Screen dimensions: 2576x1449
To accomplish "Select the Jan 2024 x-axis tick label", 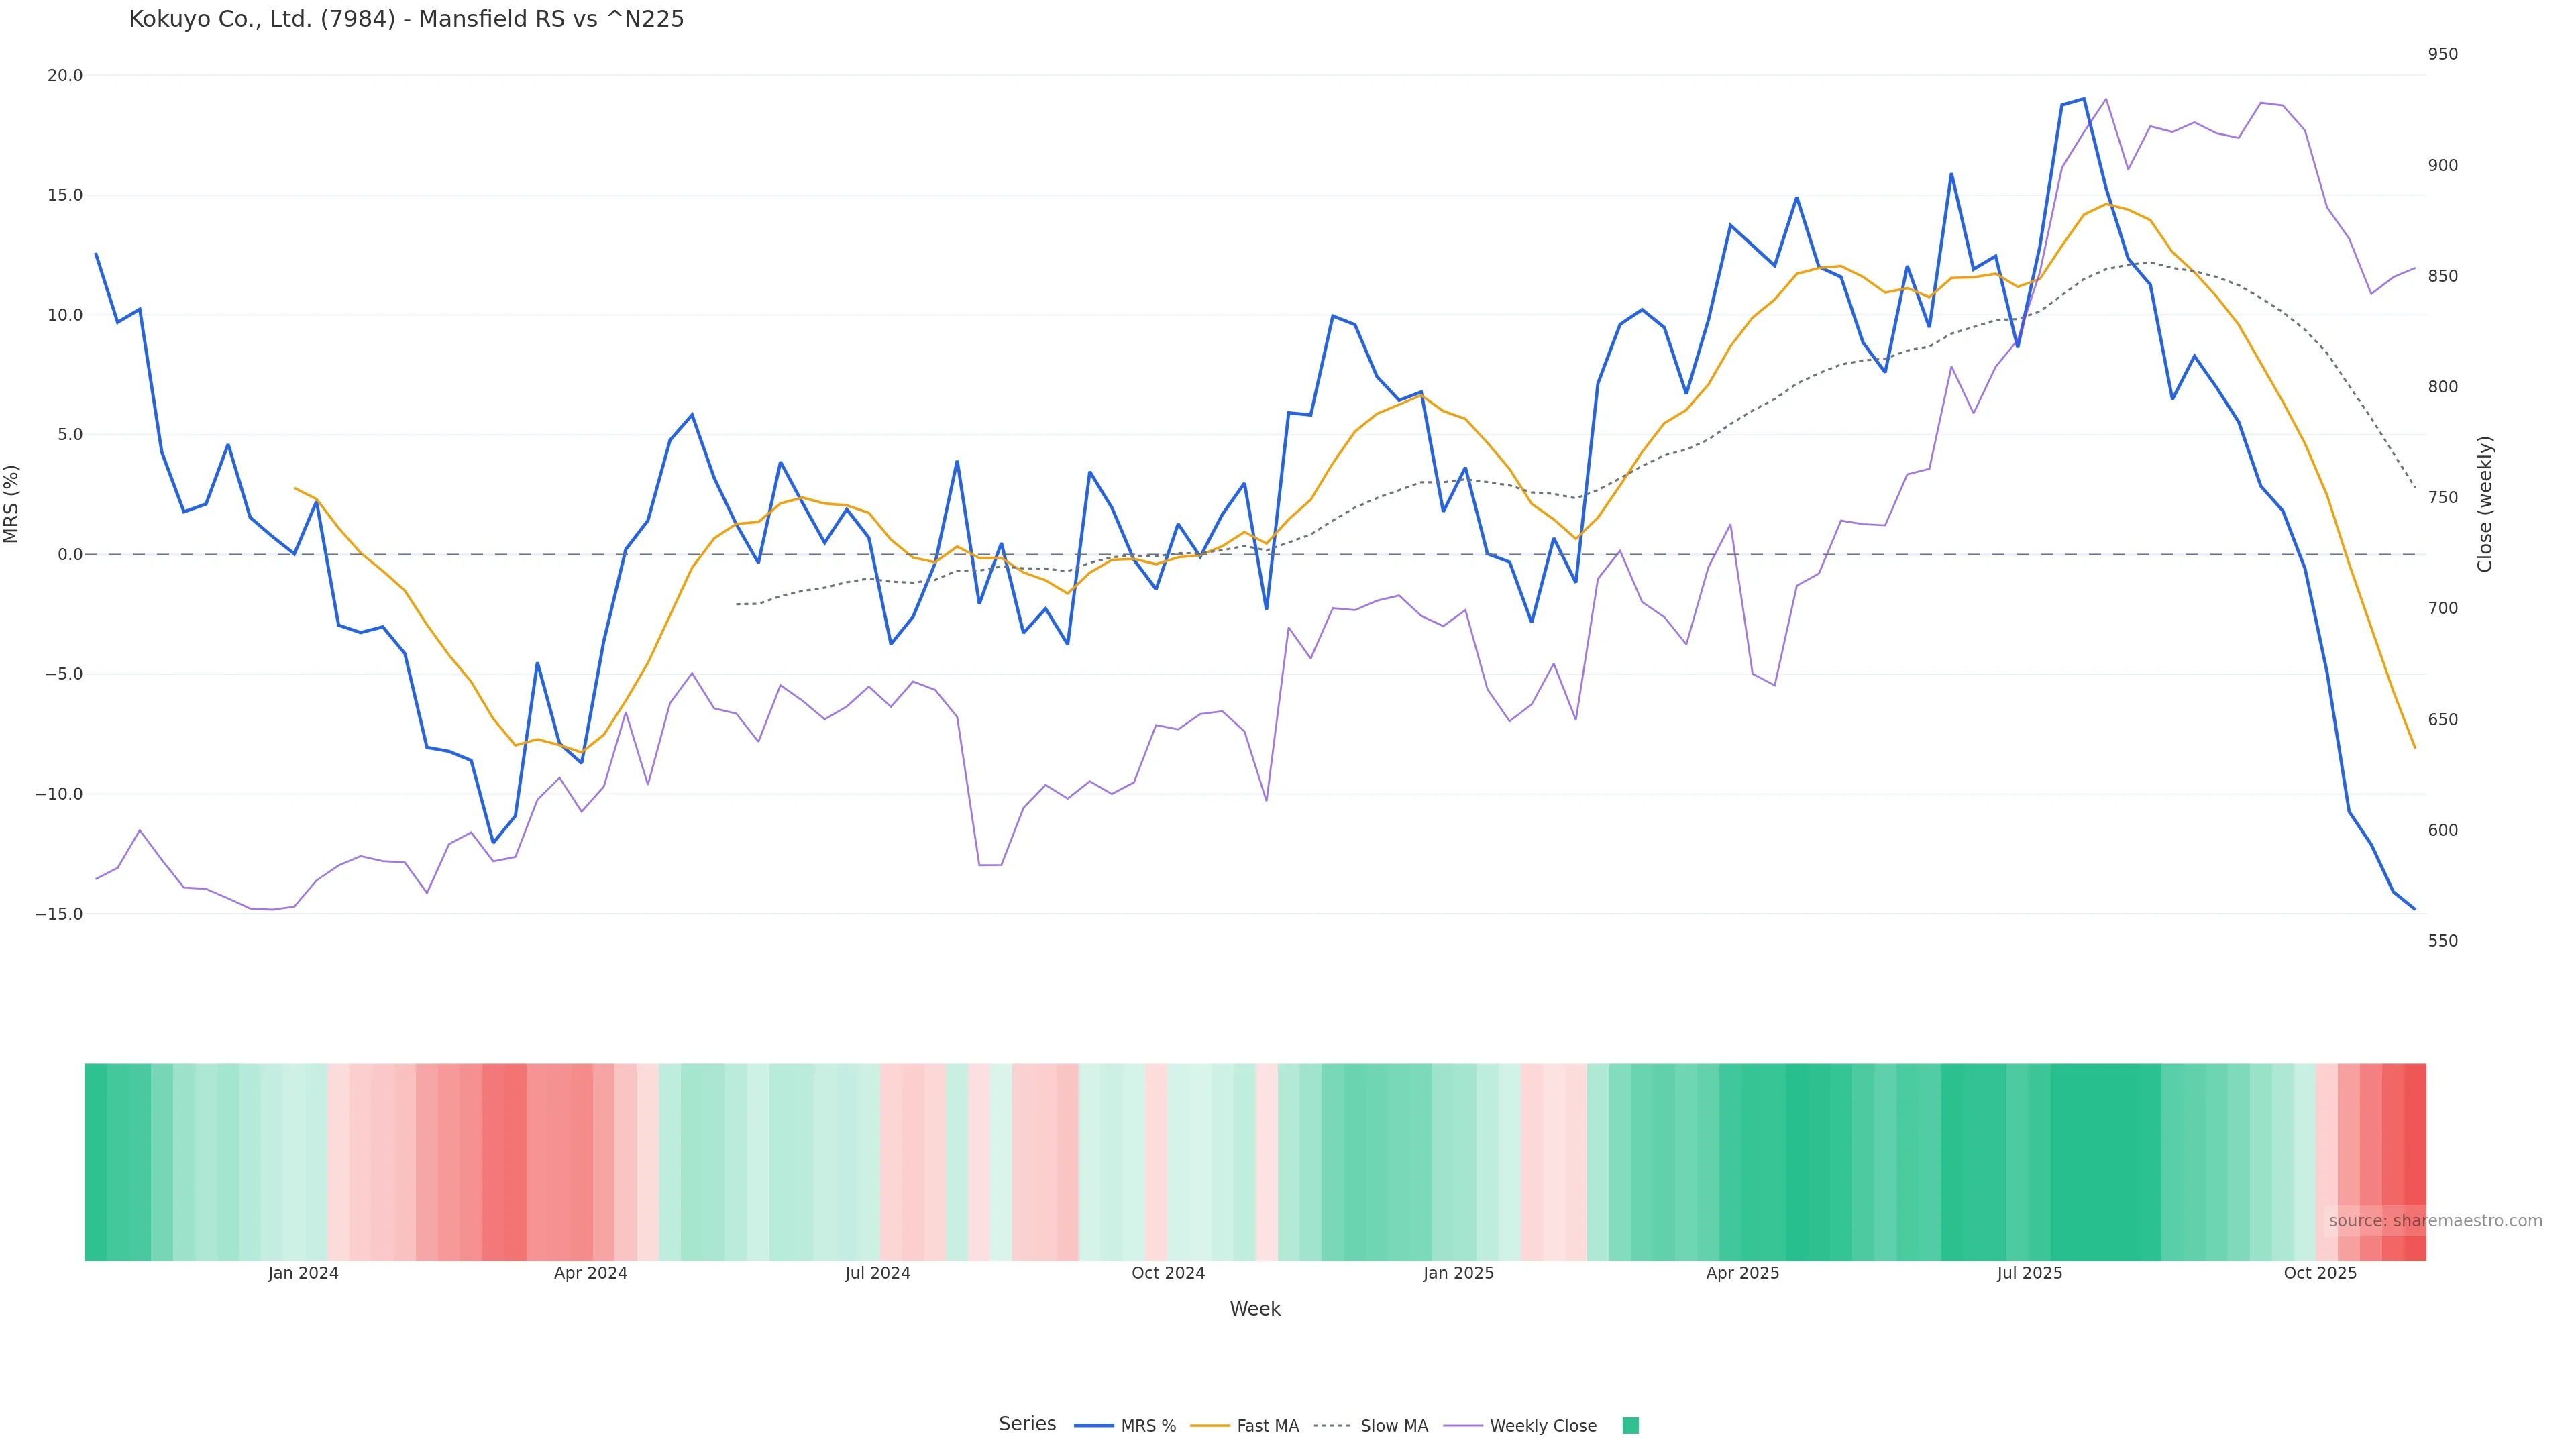I will coord(303,1273).
